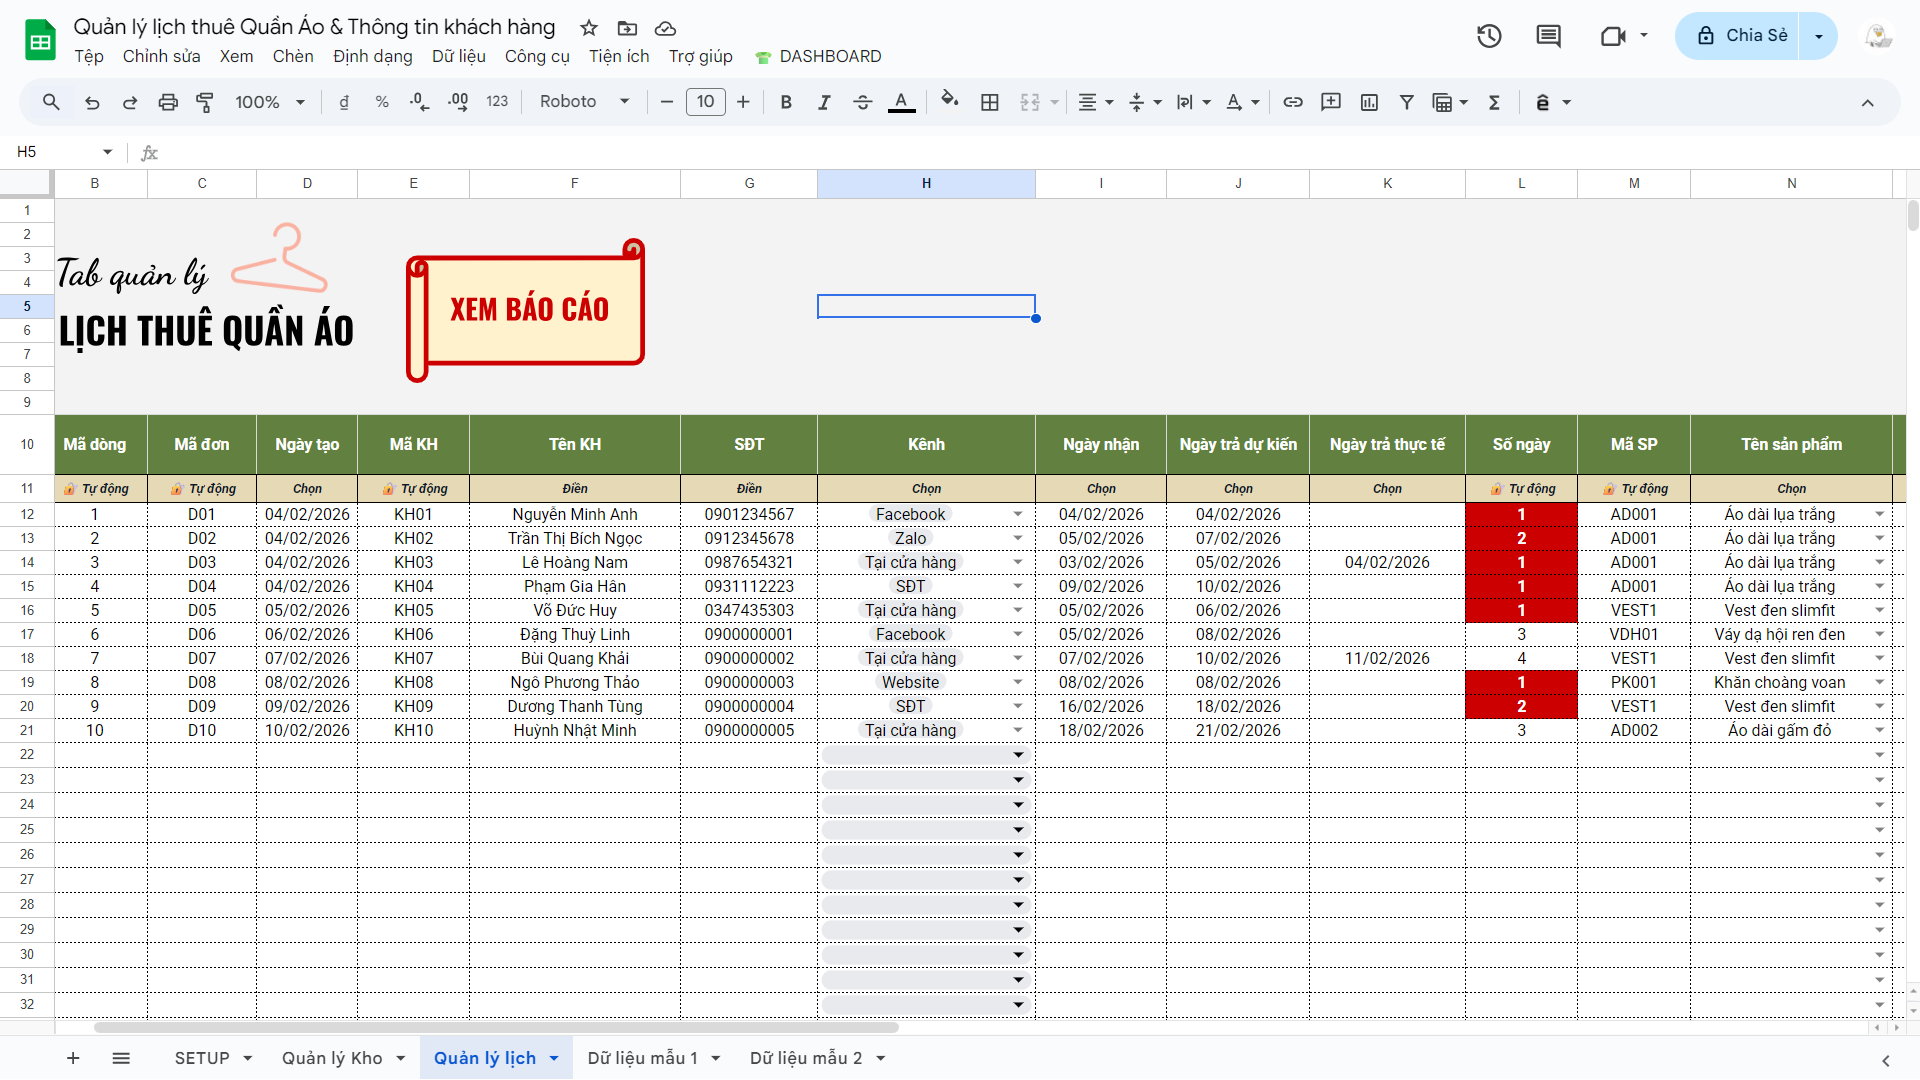Click the paint format roller icon
The height and width of the screenshot is (1080, 1920).
click(x=205, y=102)
